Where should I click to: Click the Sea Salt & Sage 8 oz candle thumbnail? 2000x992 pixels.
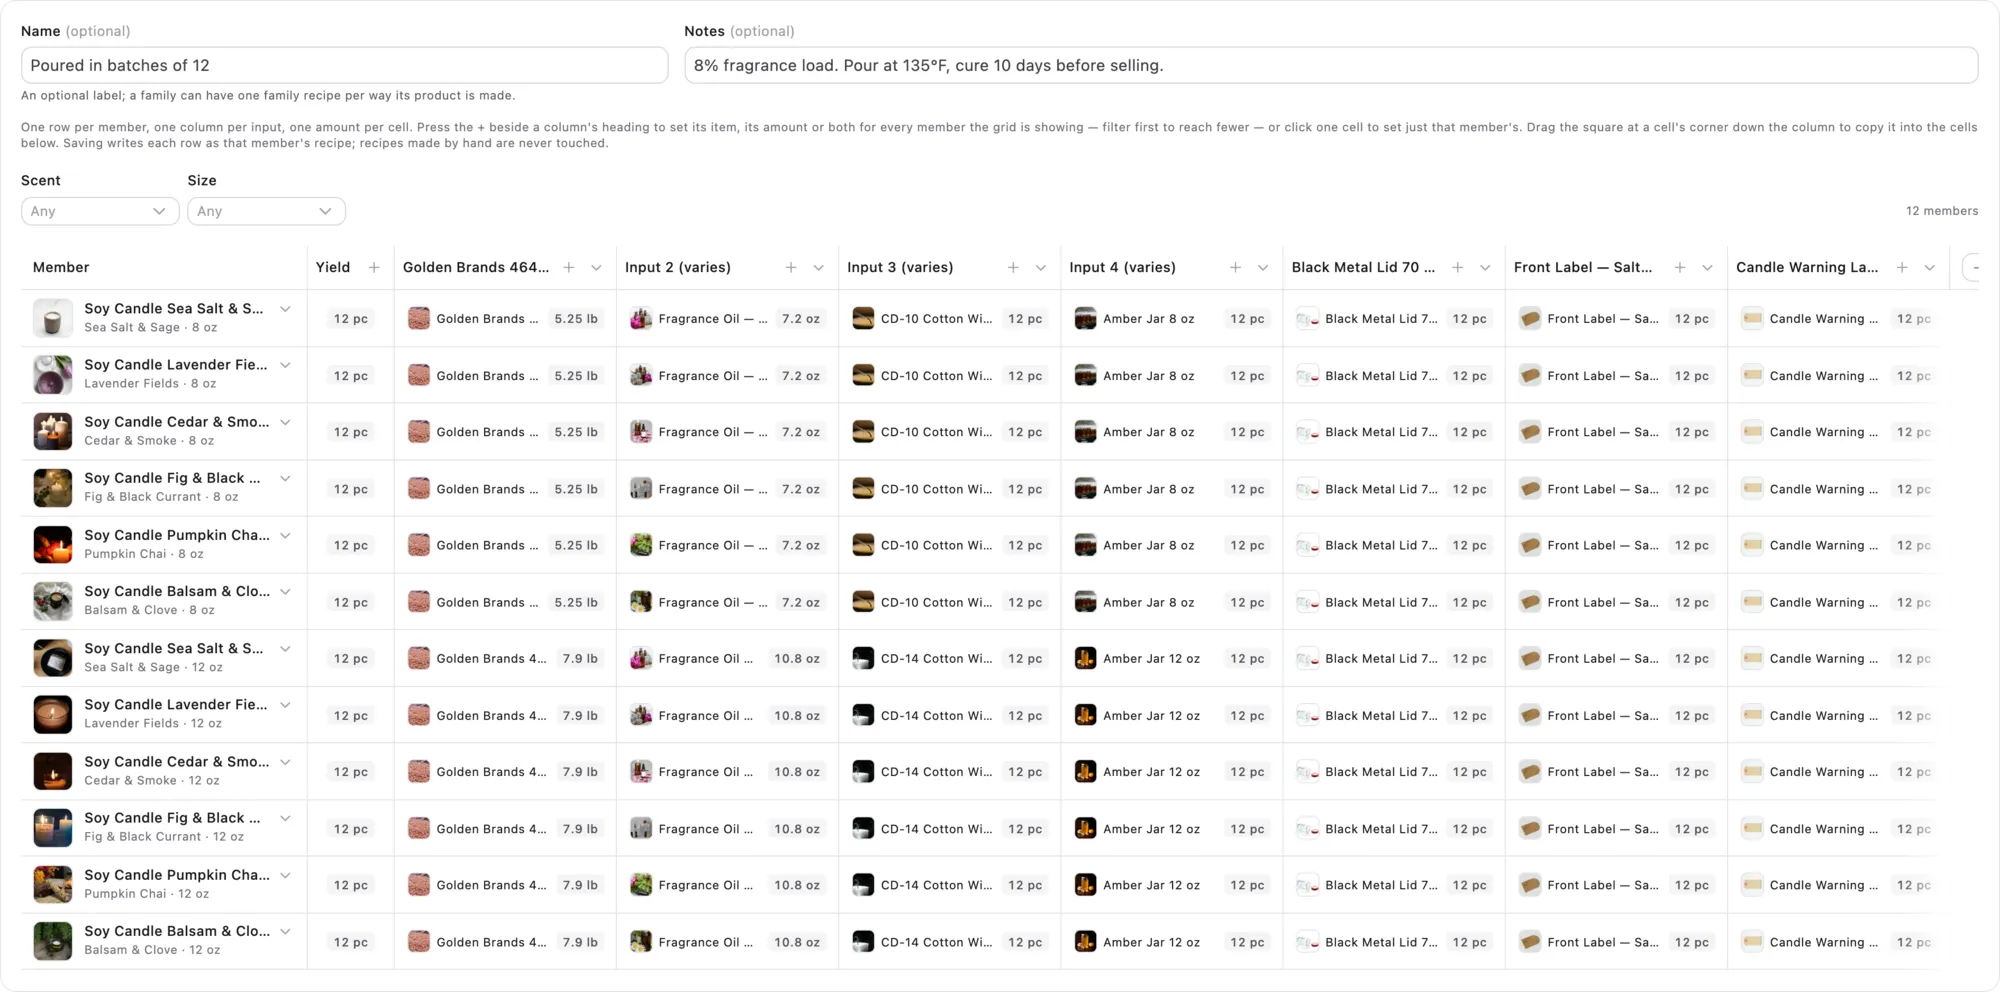coord(53,318)
